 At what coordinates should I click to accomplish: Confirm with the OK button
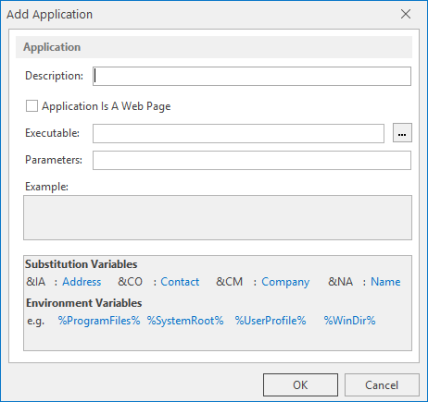(300, 385)
